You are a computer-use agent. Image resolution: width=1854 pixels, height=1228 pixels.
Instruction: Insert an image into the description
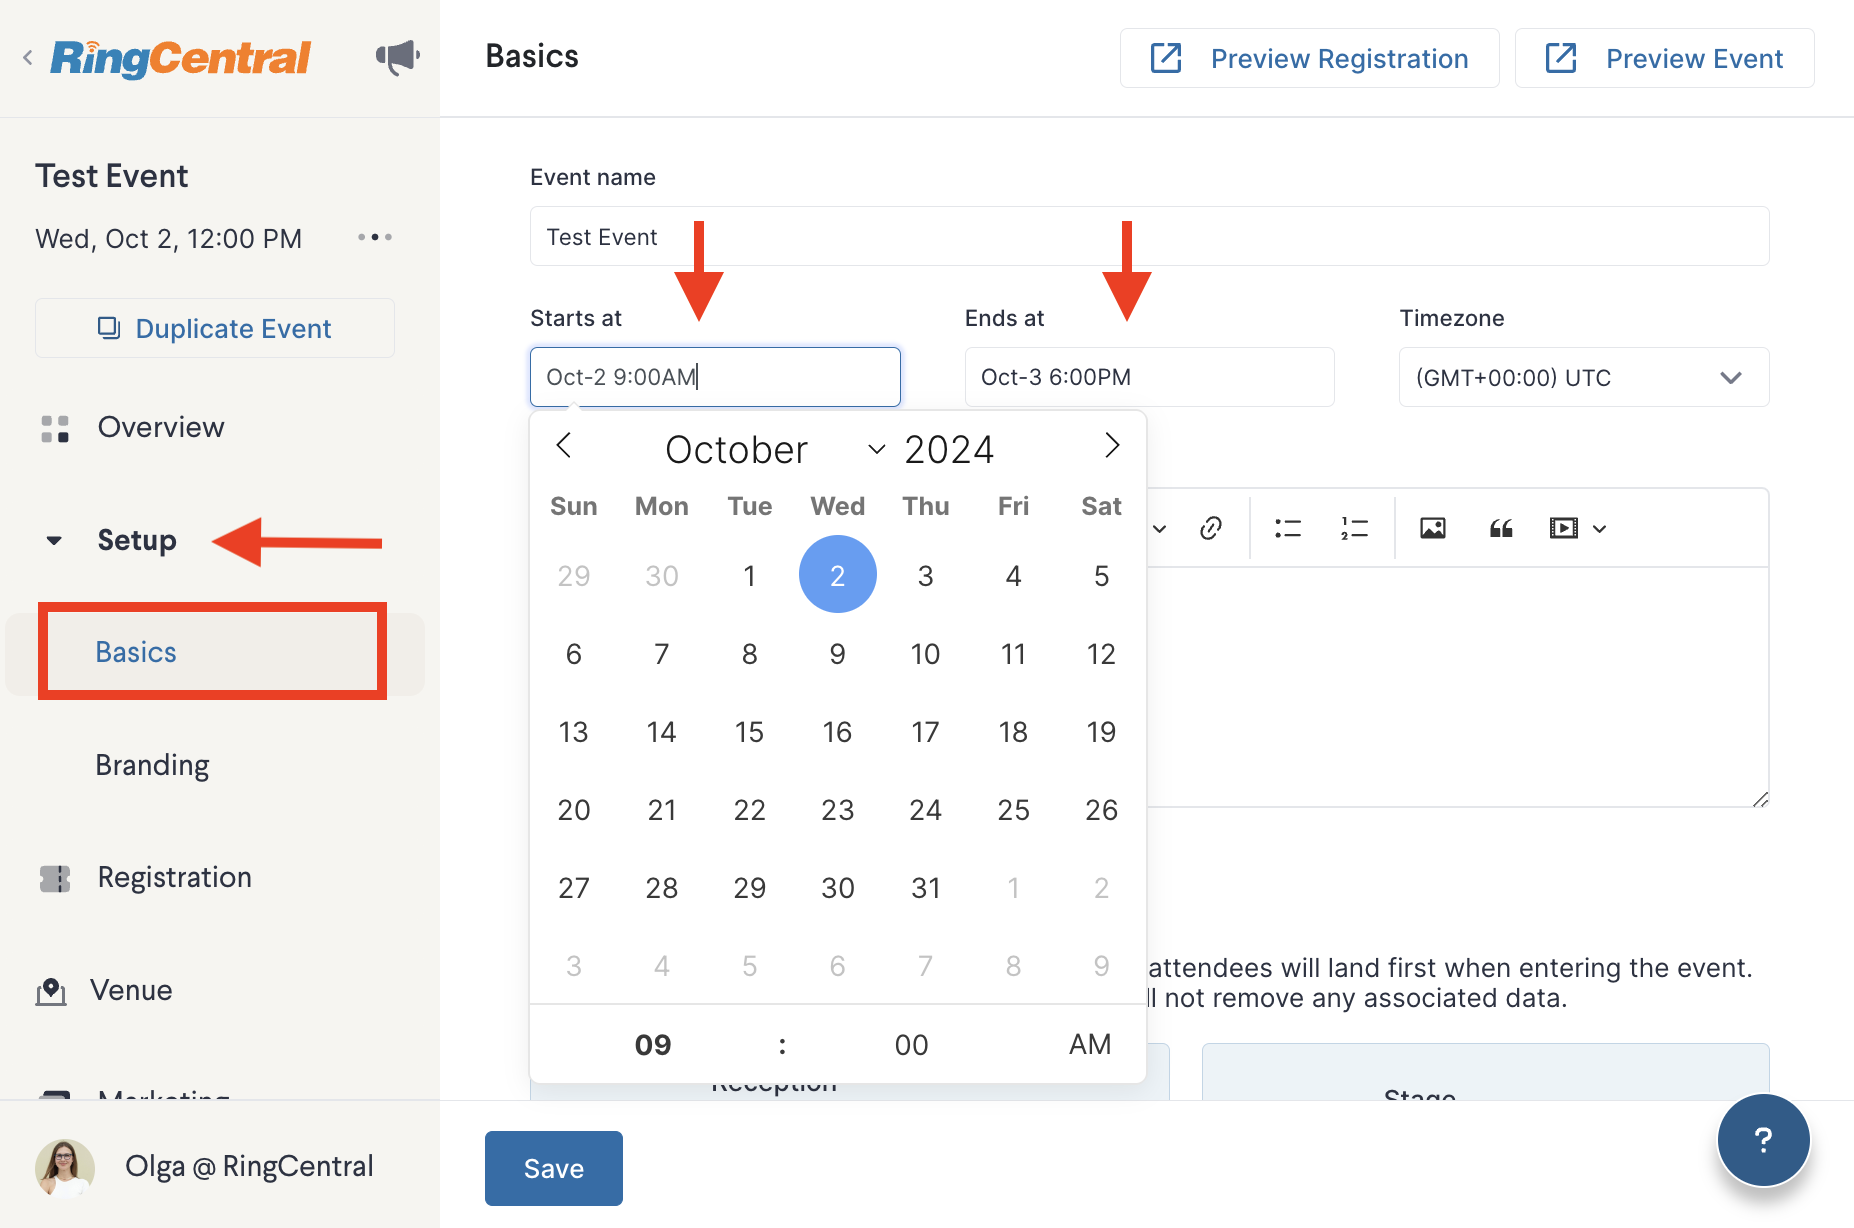1433,528
